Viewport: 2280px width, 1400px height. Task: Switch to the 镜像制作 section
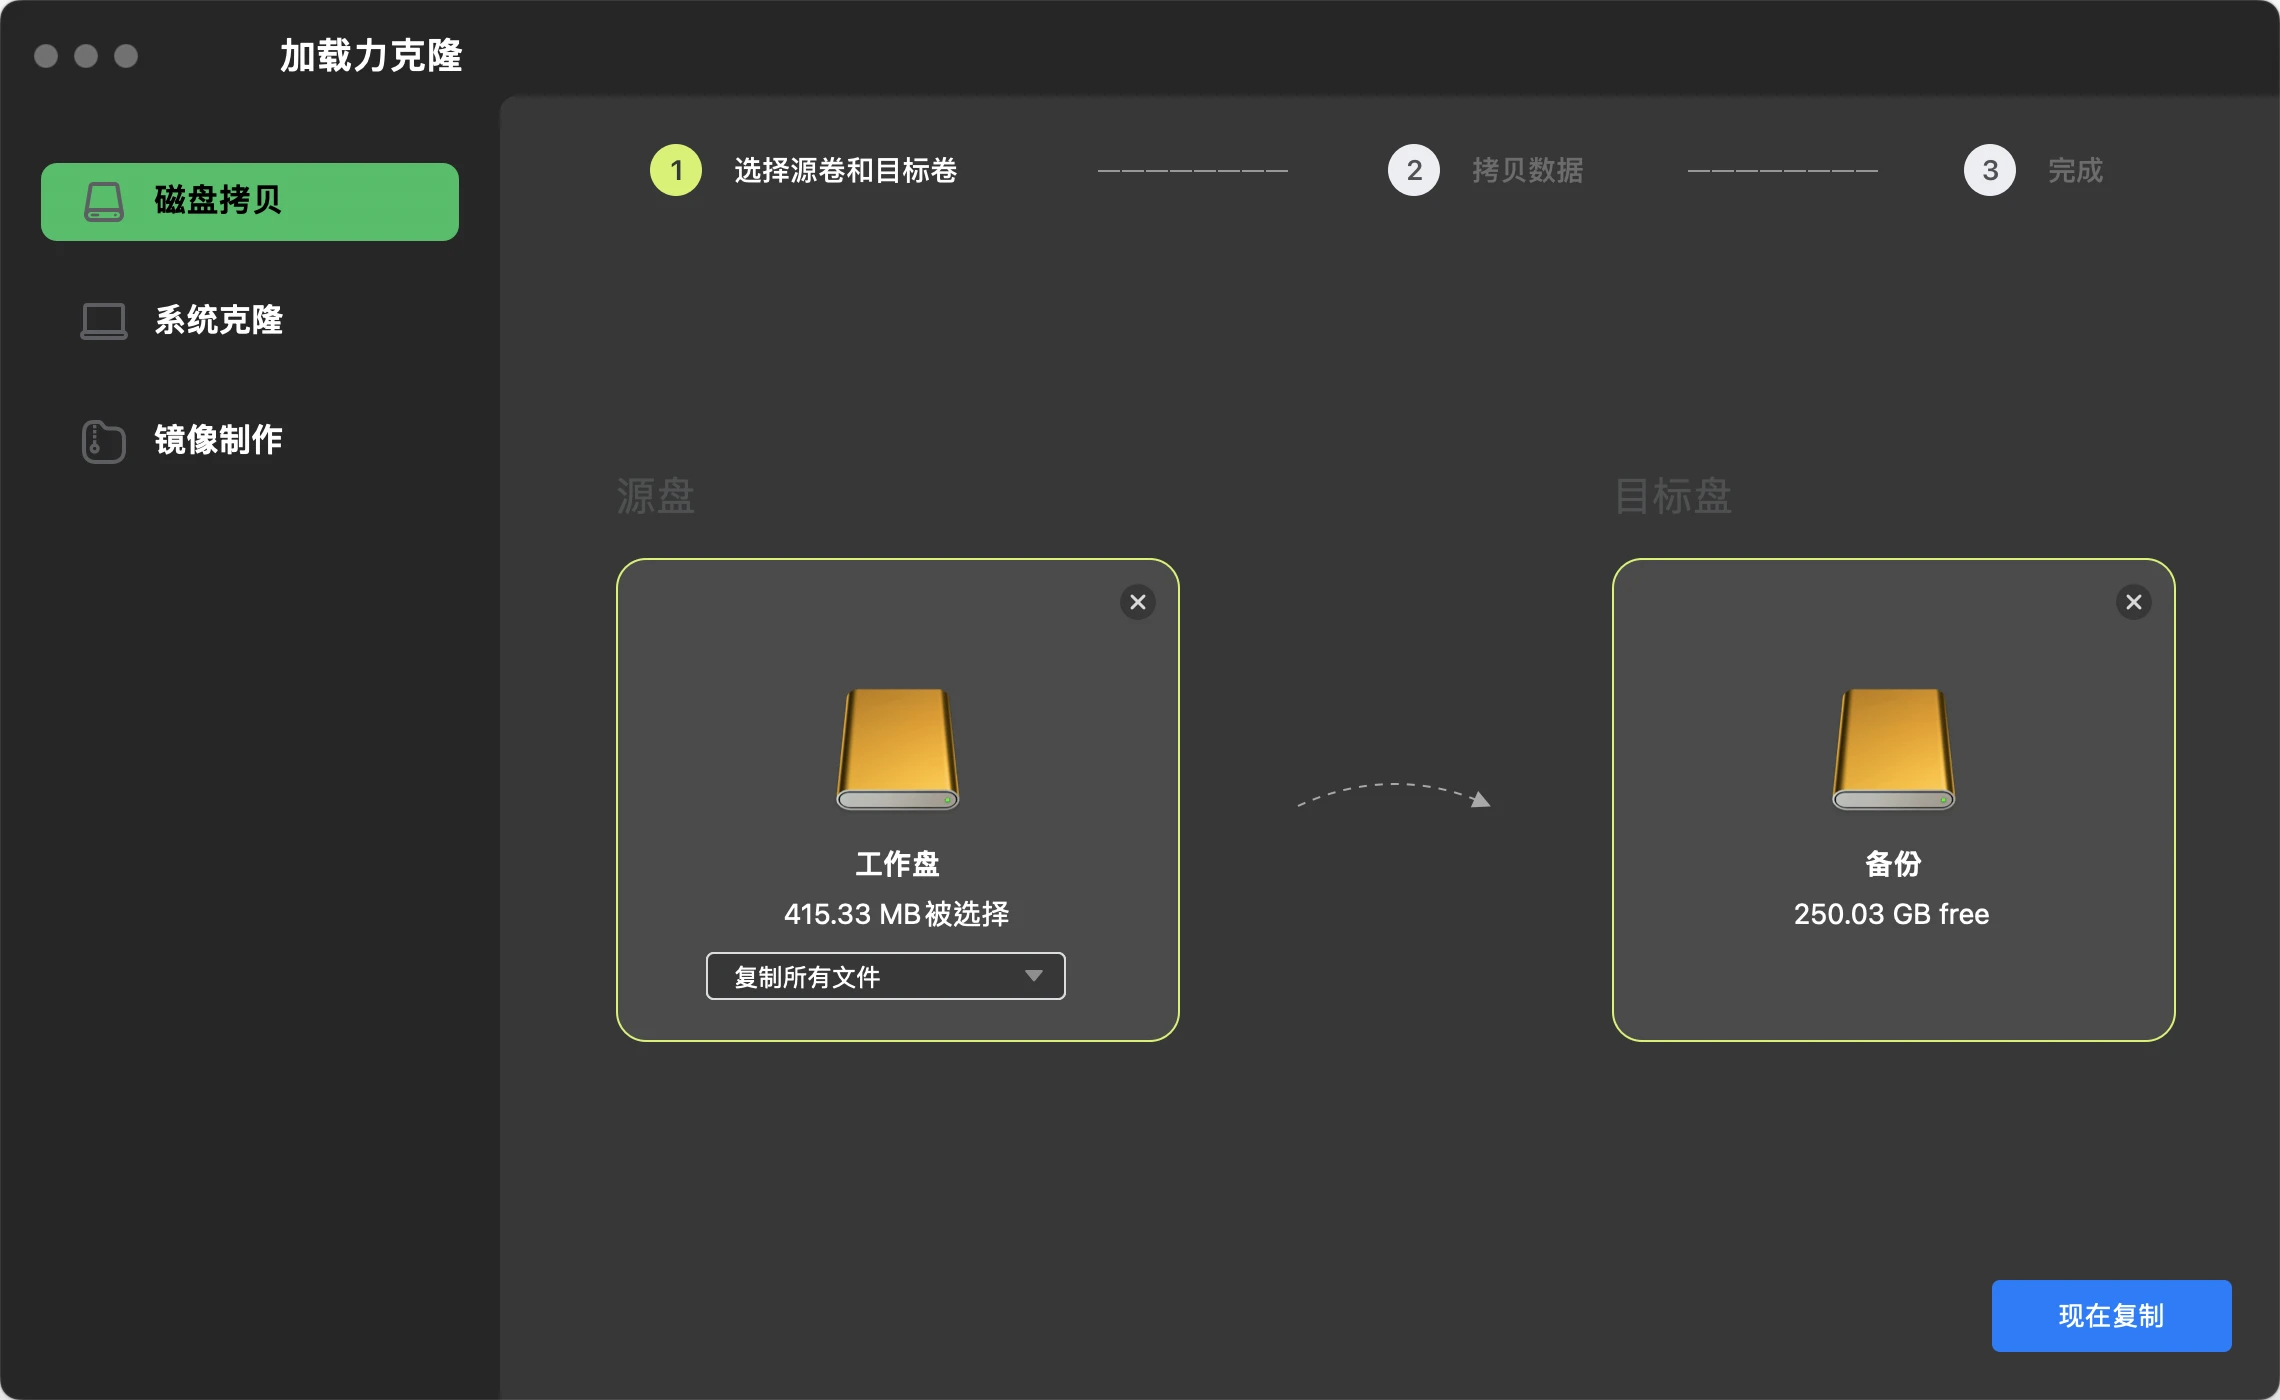point(218,440)
